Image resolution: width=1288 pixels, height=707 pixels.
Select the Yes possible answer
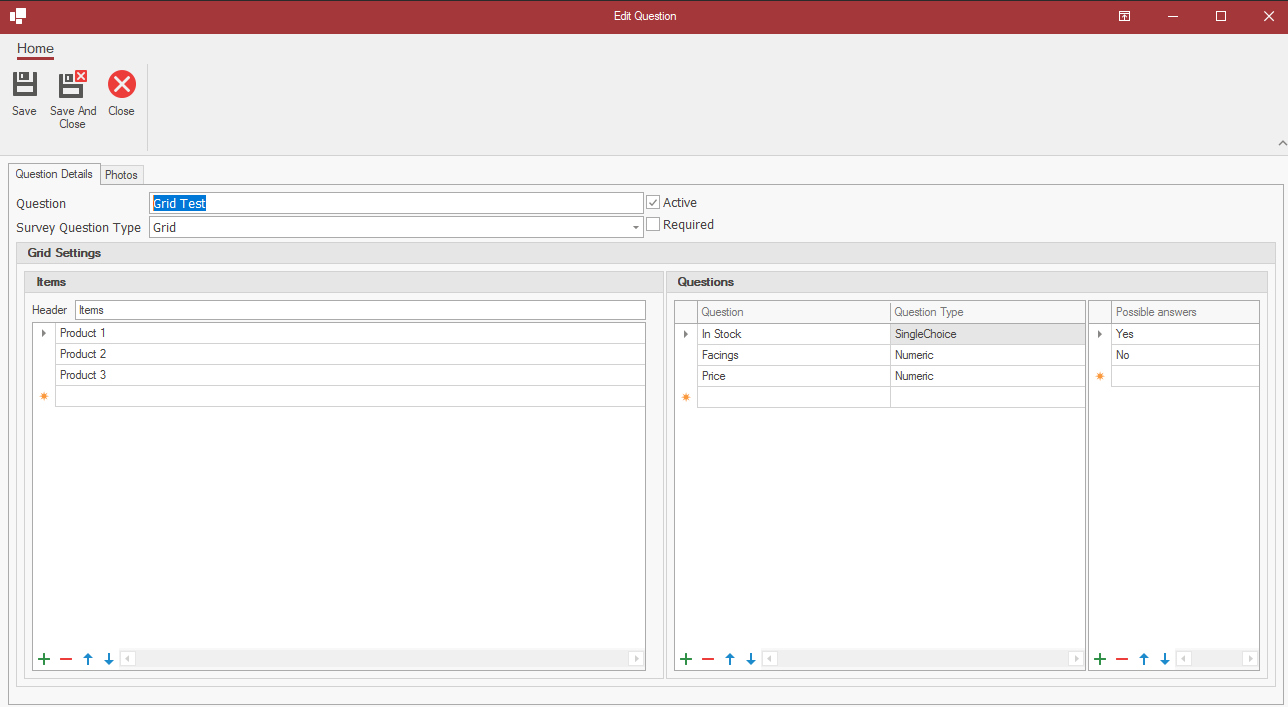[1185, 334]
